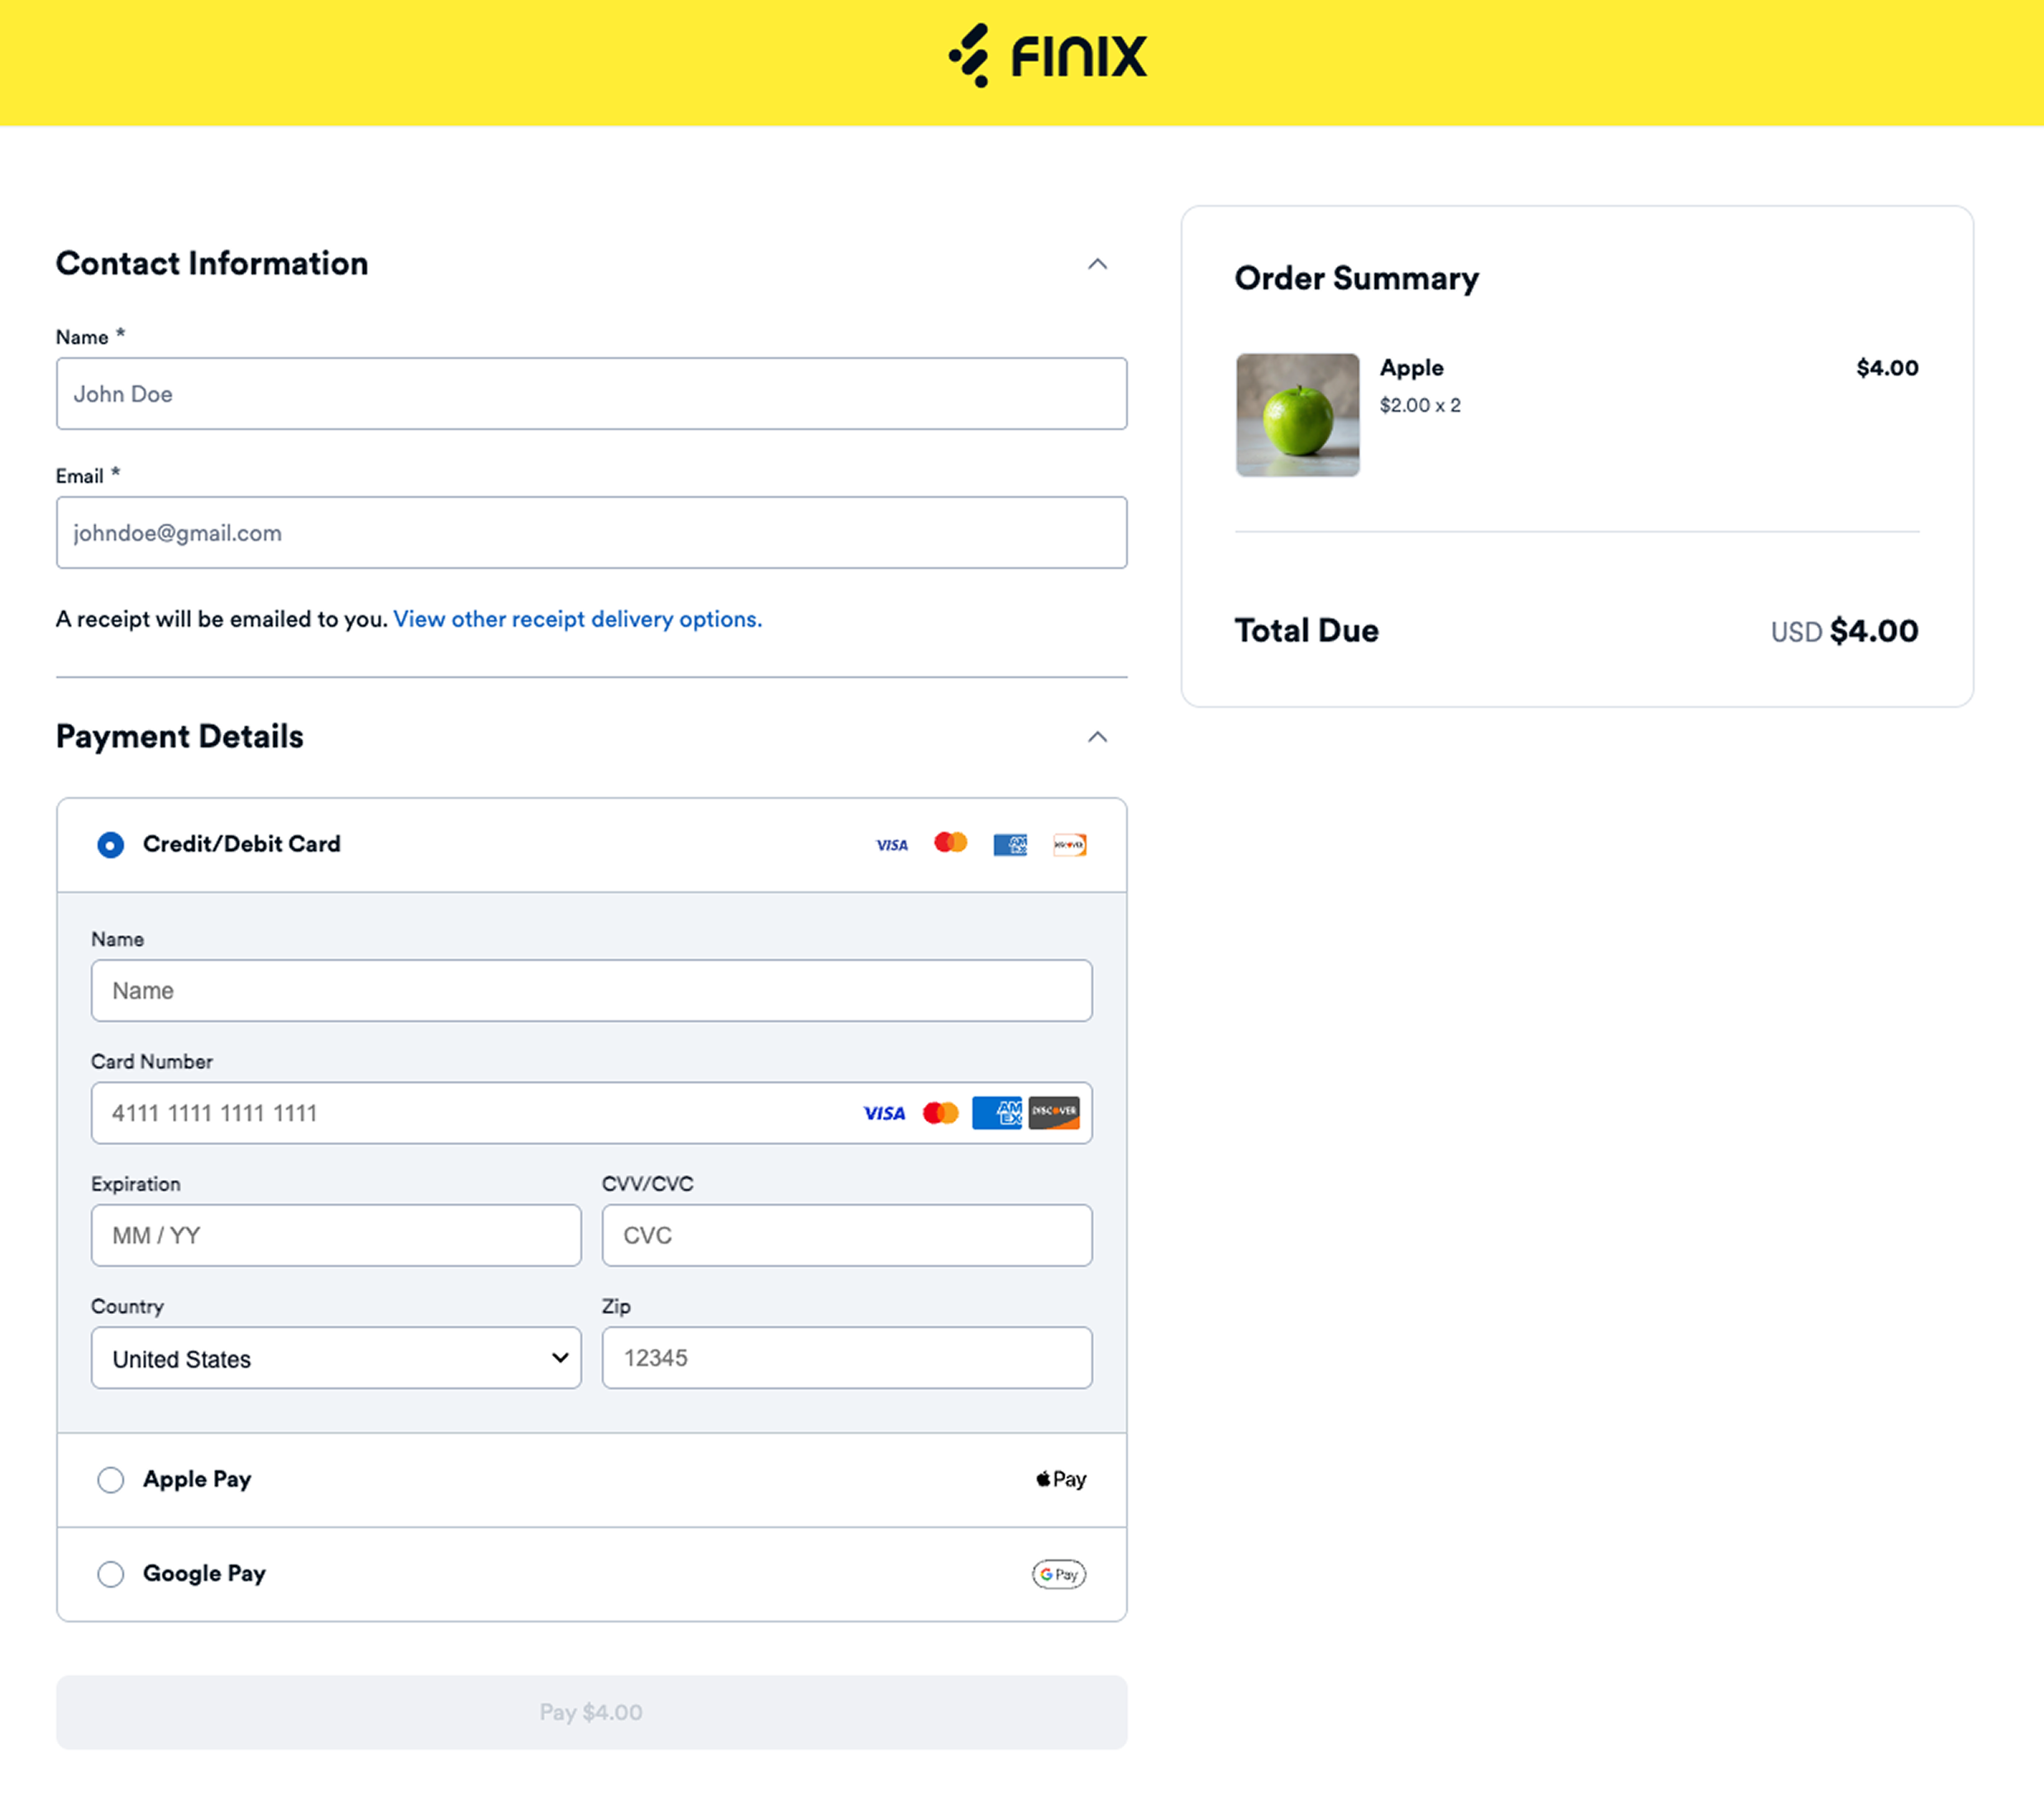
Task: Choose the Google Pay radio option
Action: tap(111, 1574)
